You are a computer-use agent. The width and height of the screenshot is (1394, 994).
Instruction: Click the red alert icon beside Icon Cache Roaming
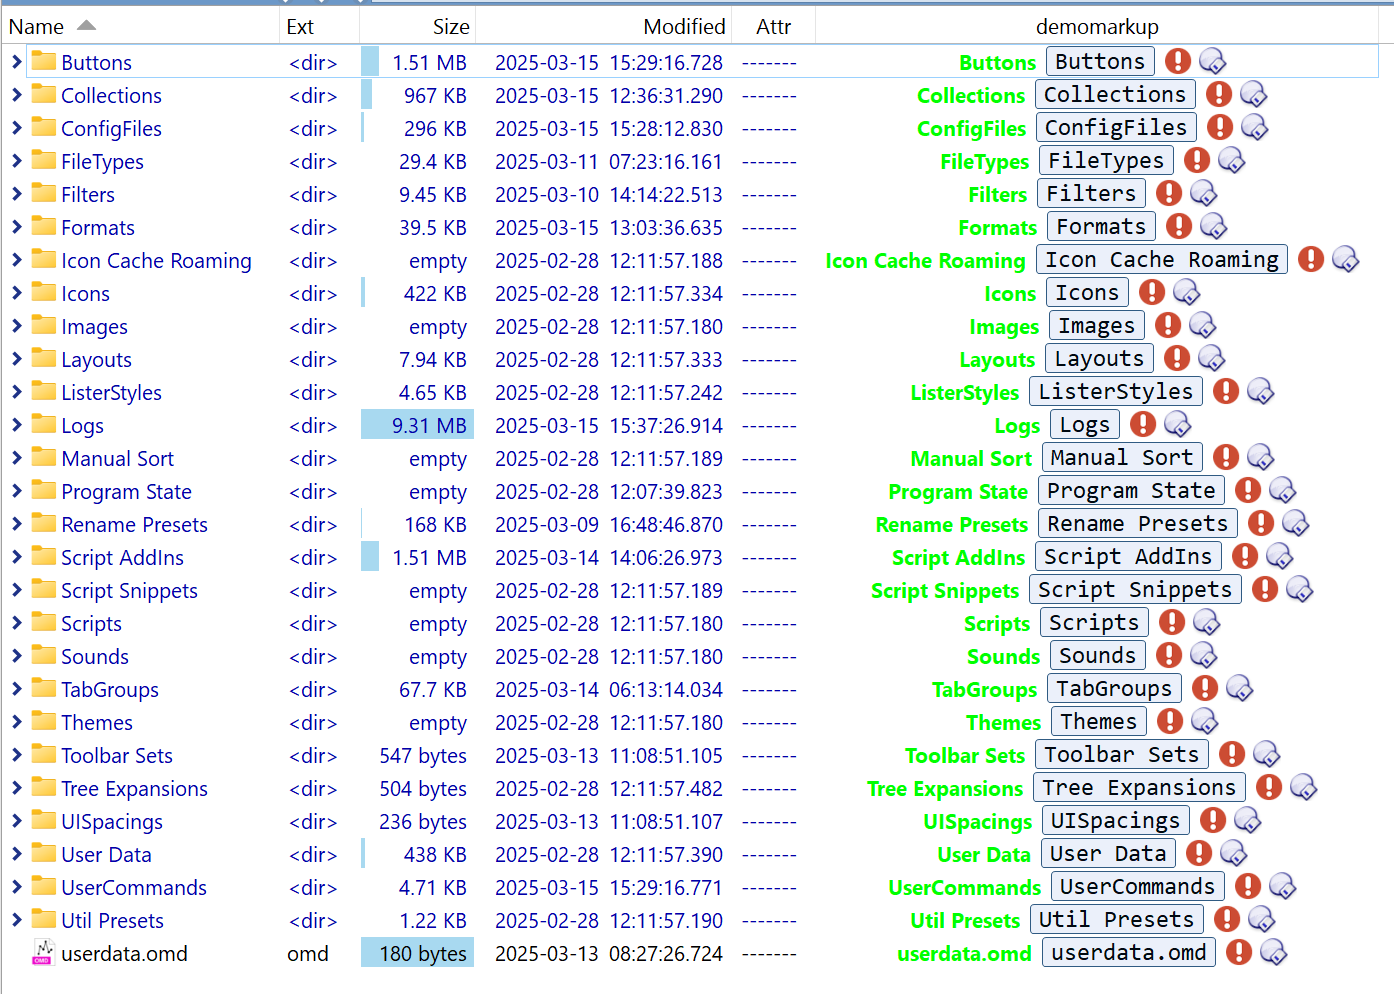click(x=1310, y=259)
